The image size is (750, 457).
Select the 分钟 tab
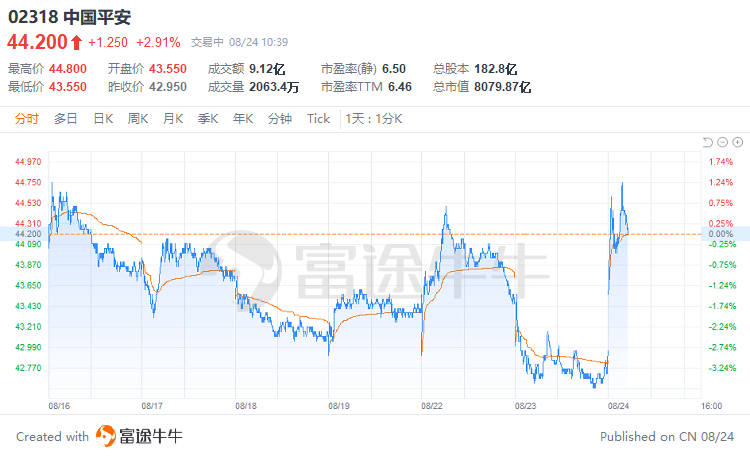click(279, 119)
